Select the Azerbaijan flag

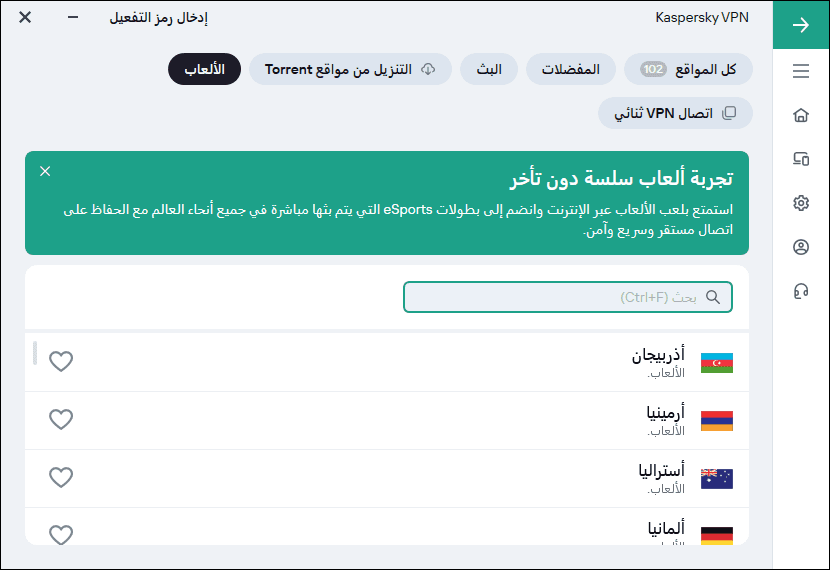pos(717,363)
